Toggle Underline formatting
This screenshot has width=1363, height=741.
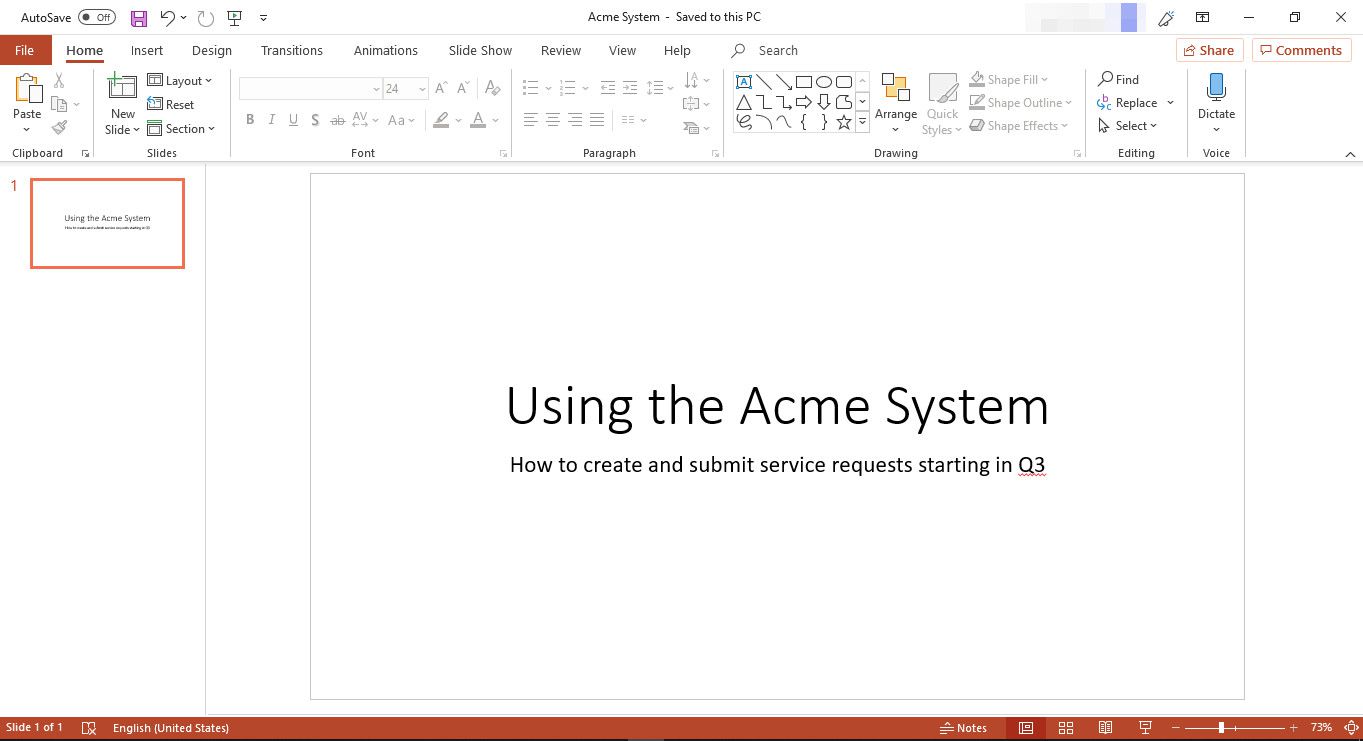293,120
